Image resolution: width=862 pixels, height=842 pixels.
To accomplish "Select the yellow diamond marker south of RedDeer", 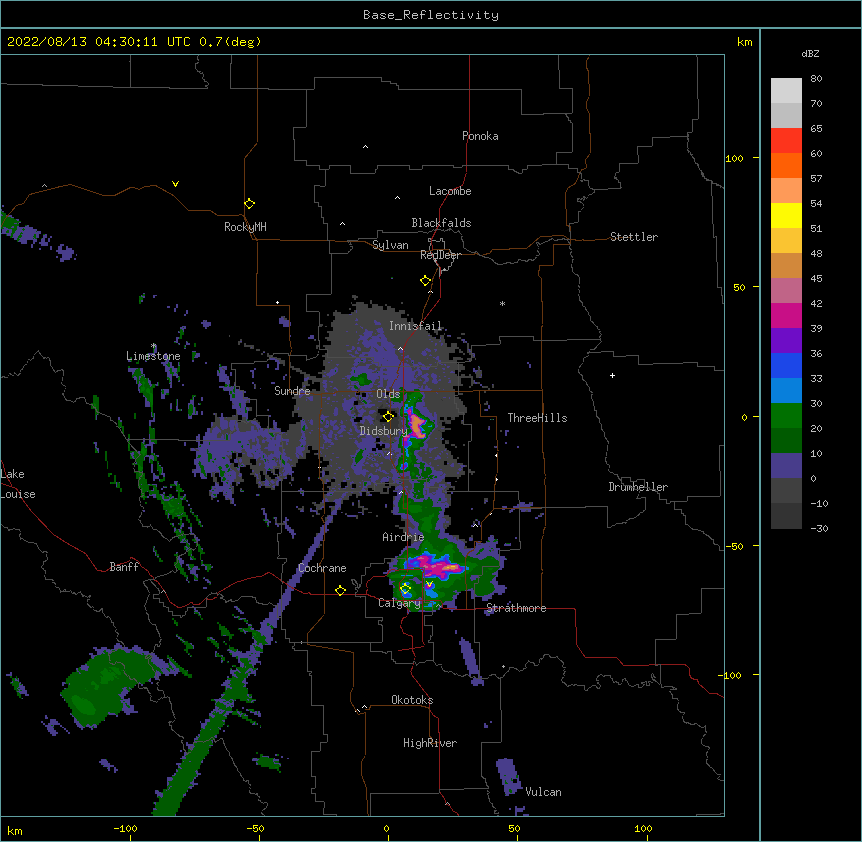I will [x=425, y=281].
